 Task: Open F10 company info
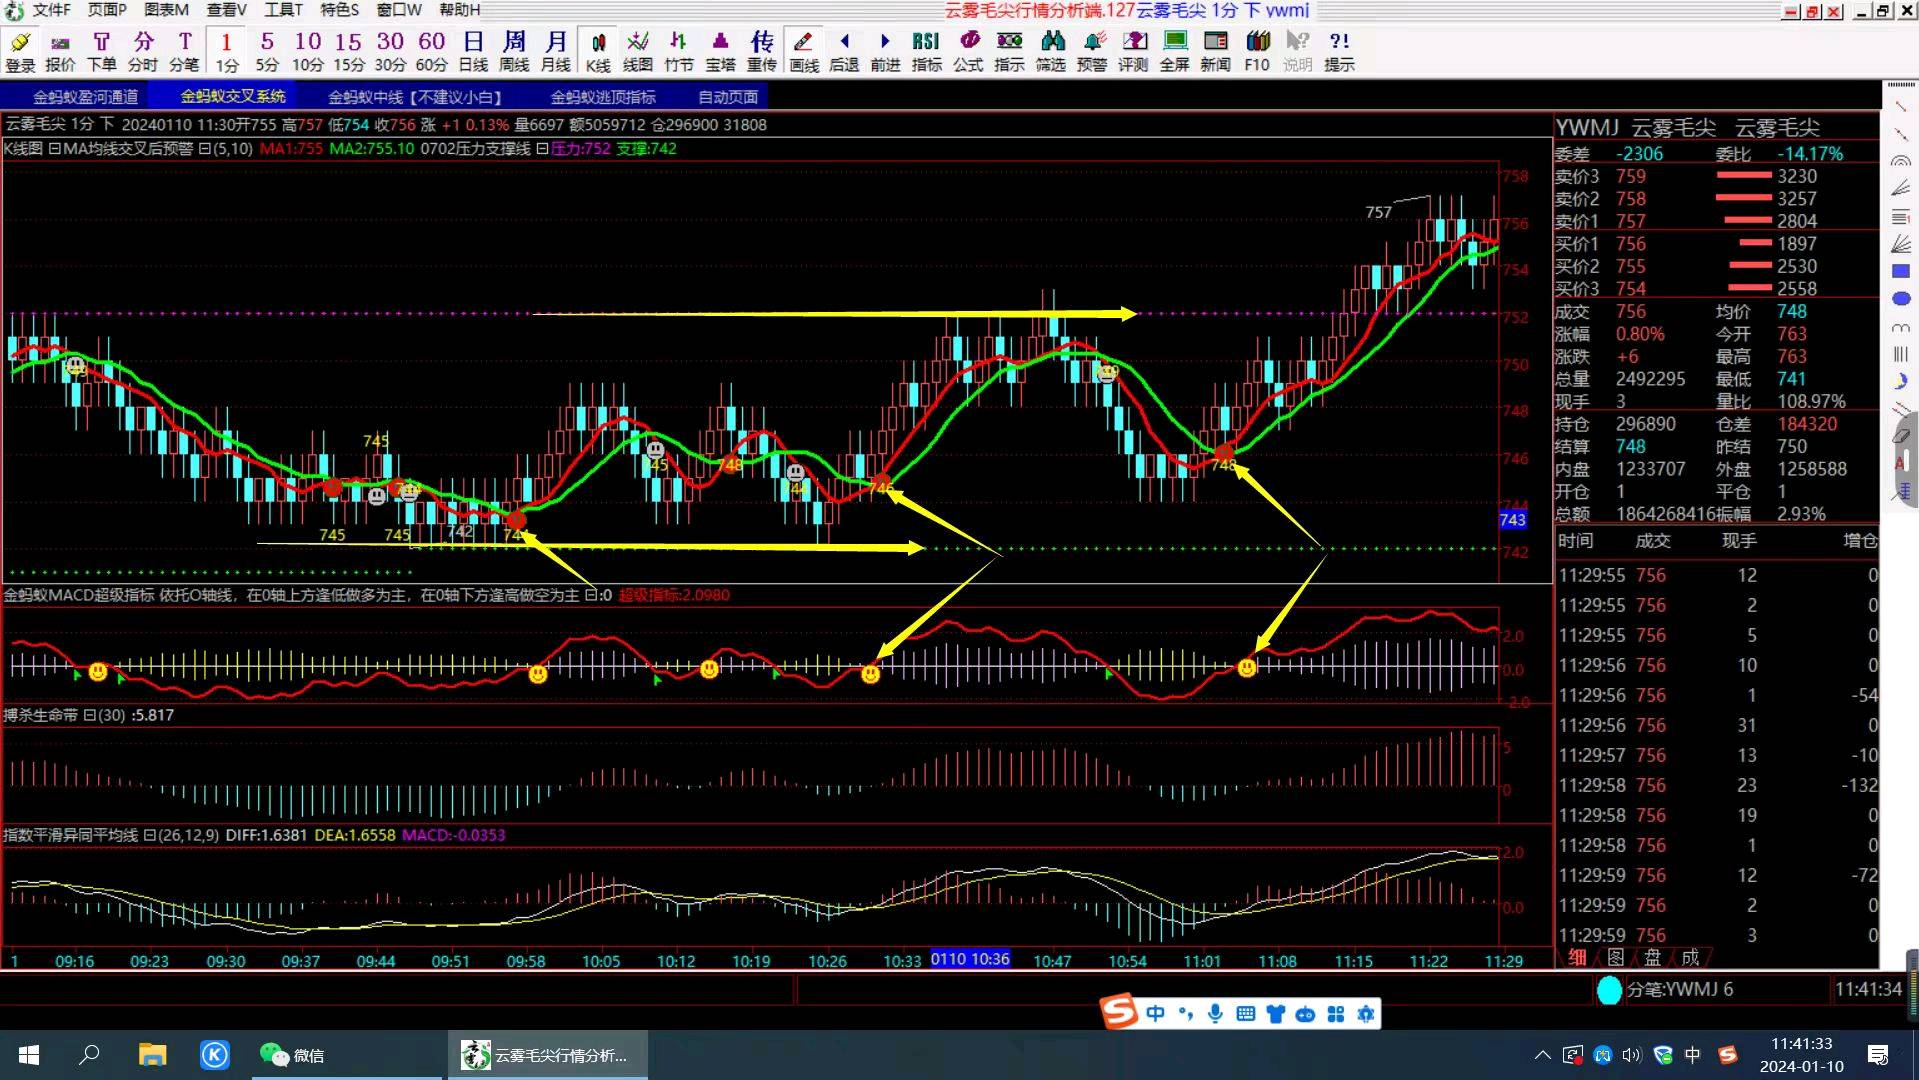1257,50
